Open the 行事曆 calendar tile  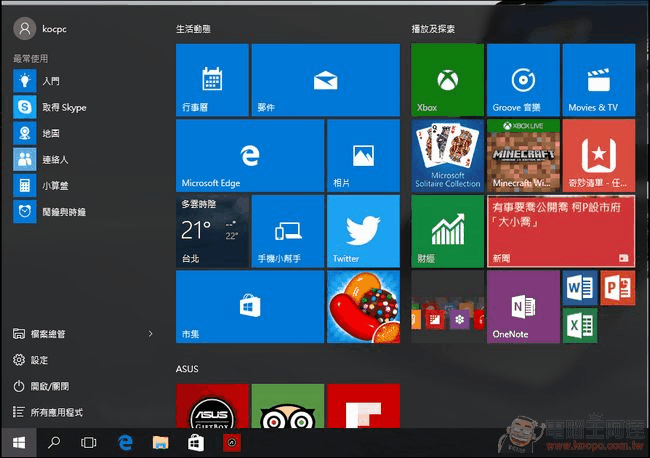coord(211,80)
